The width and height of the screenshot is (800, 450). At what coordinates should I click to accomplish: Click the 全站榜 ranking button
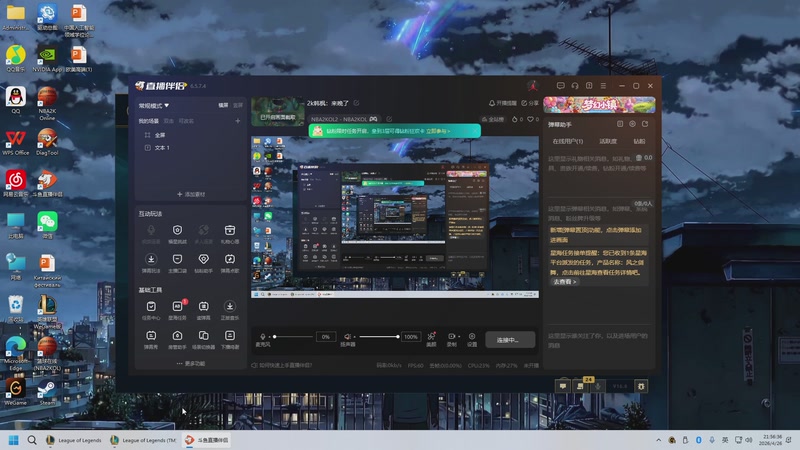tap(493, 119)
